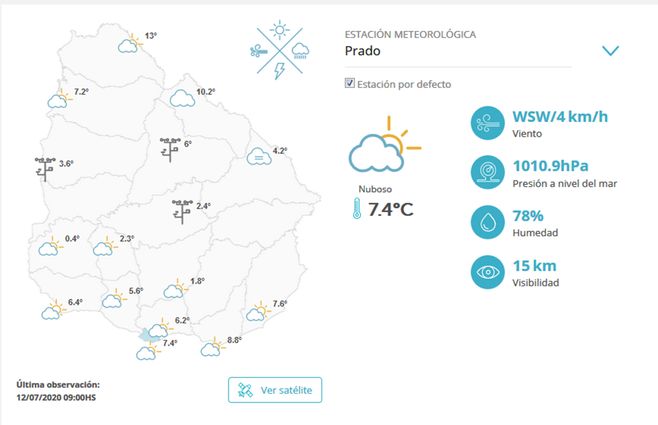
Task: Select the 6.4° southwest station icon
Action: [52, 310]
